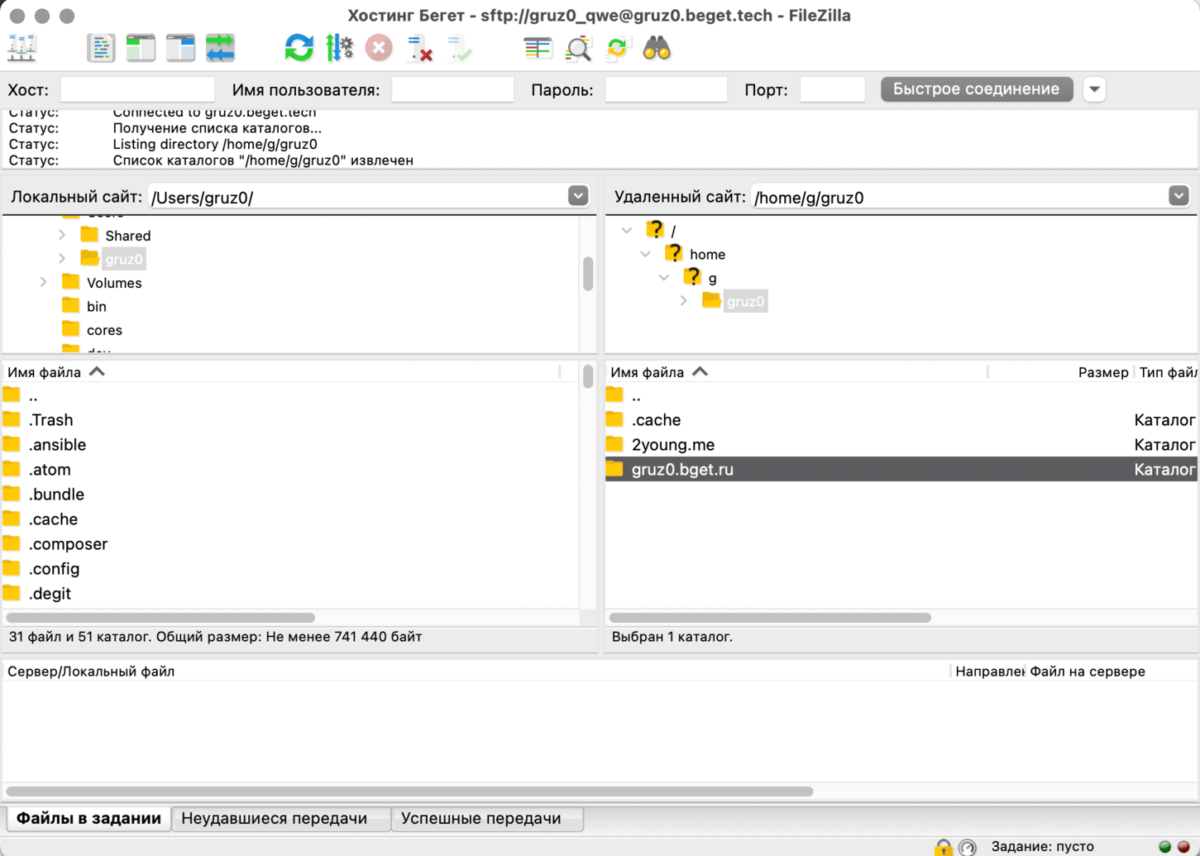
Task: Toggle transfer queue display icon
Action: (220, 47)
